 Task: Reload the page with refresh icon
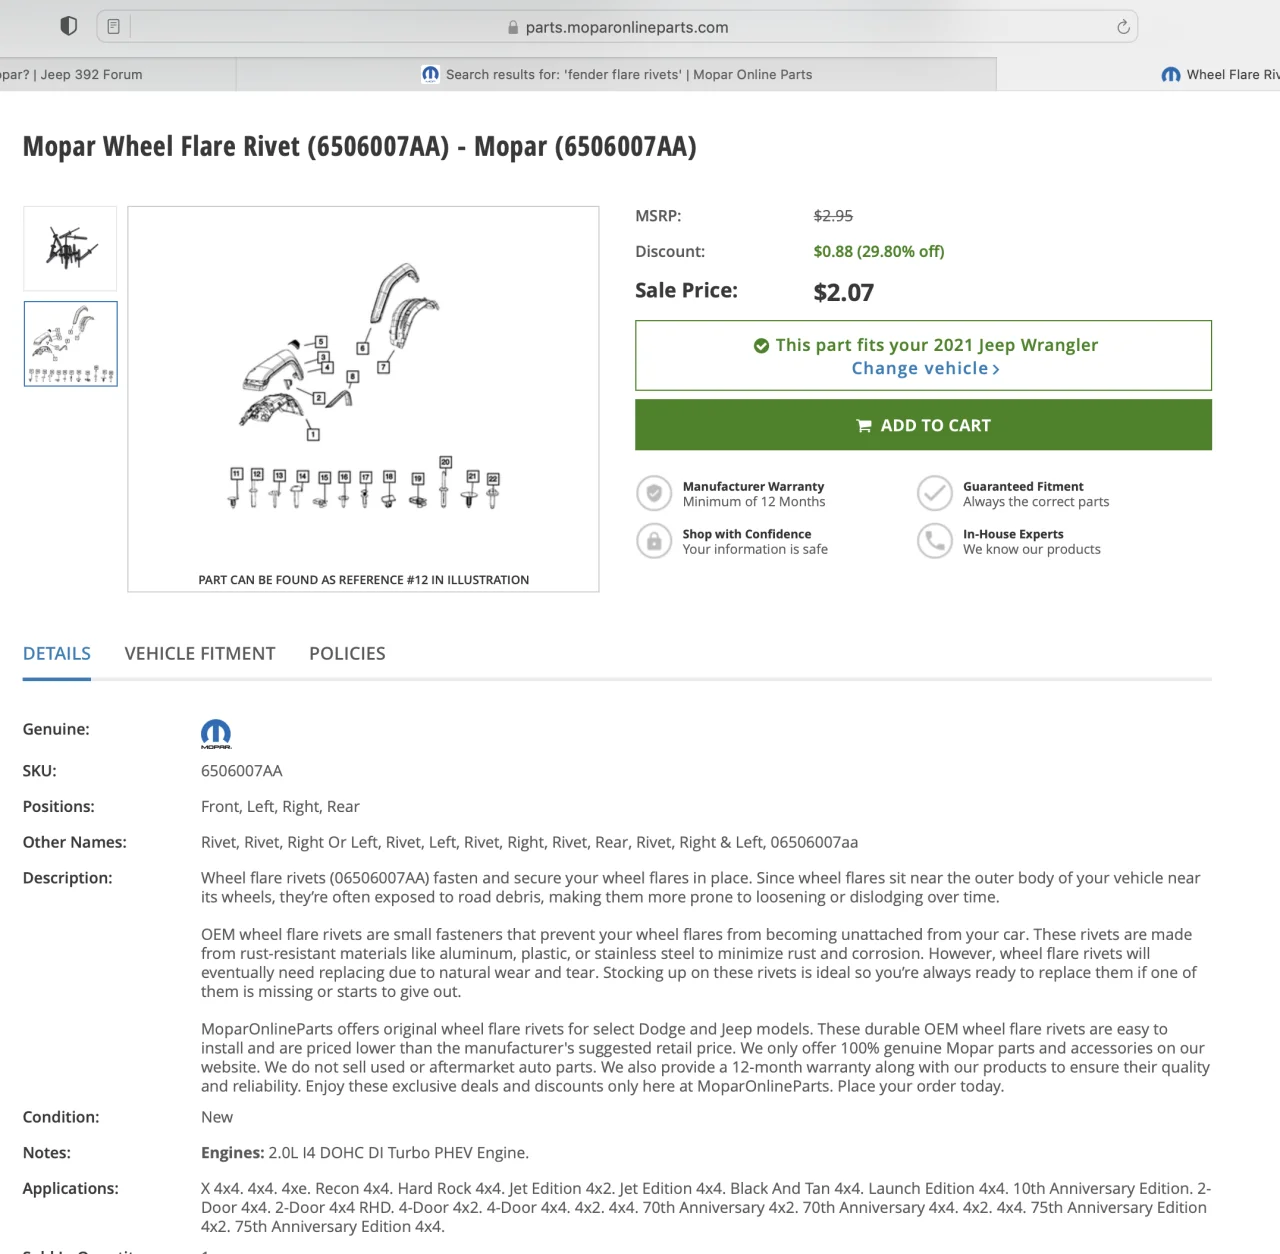(x=1123, y=27)
